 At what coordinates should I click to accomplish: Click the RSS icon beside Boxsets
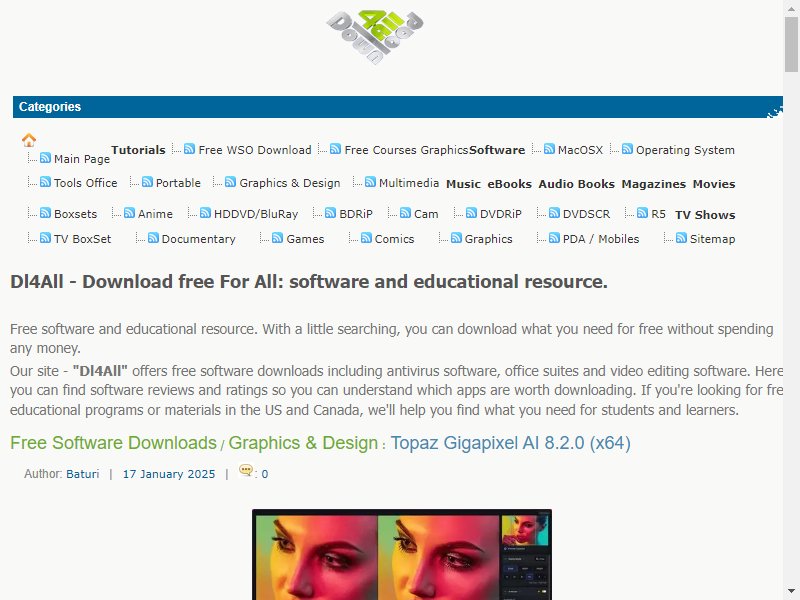(45, 213)
